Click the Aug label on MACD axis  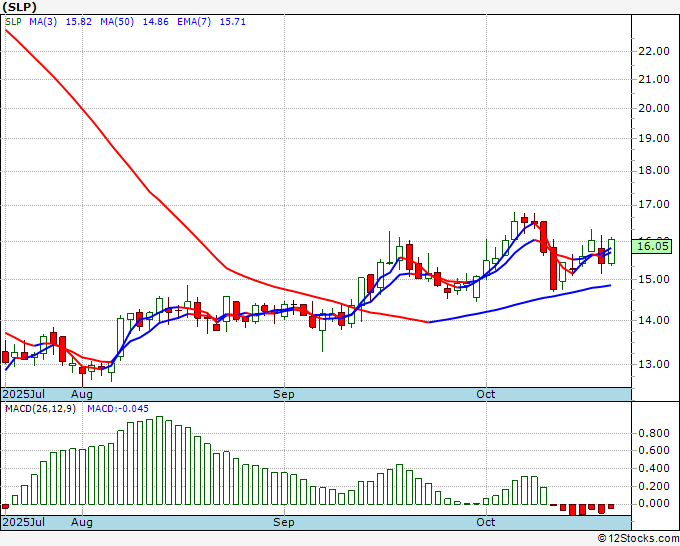(x=82, y=522)
